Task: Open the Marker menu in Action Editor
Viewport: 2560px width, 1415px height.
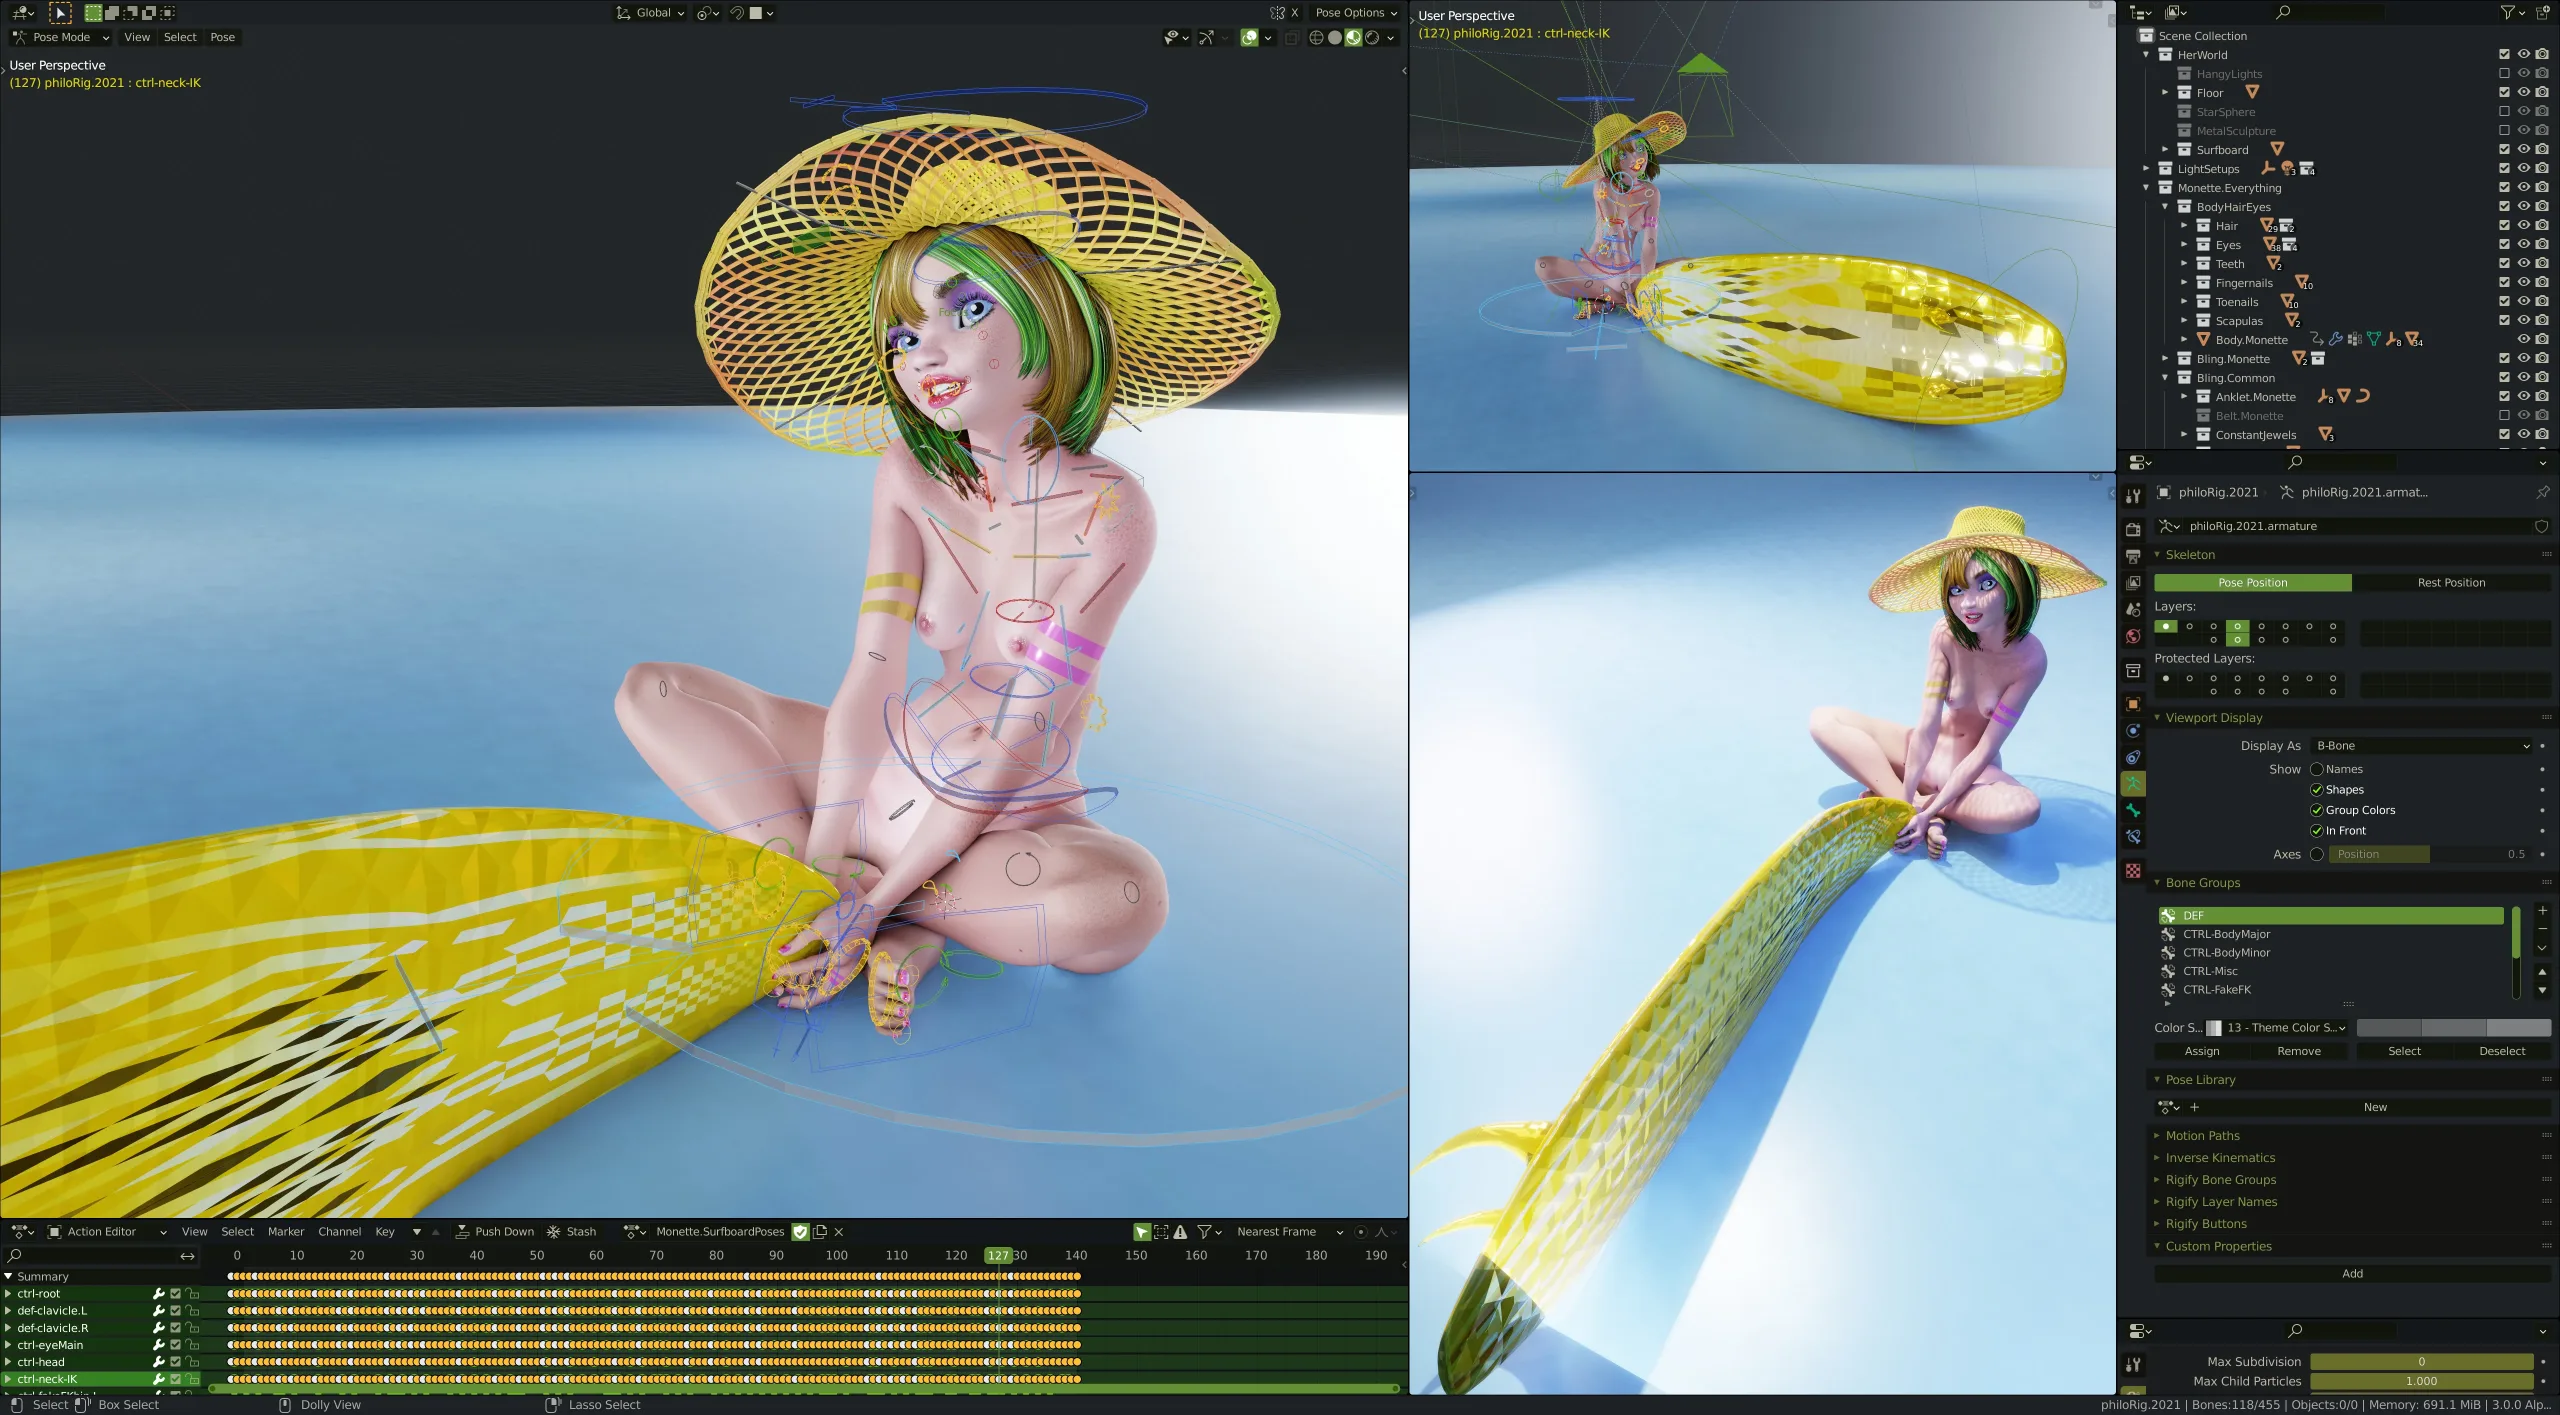Action: point(285,1232)
